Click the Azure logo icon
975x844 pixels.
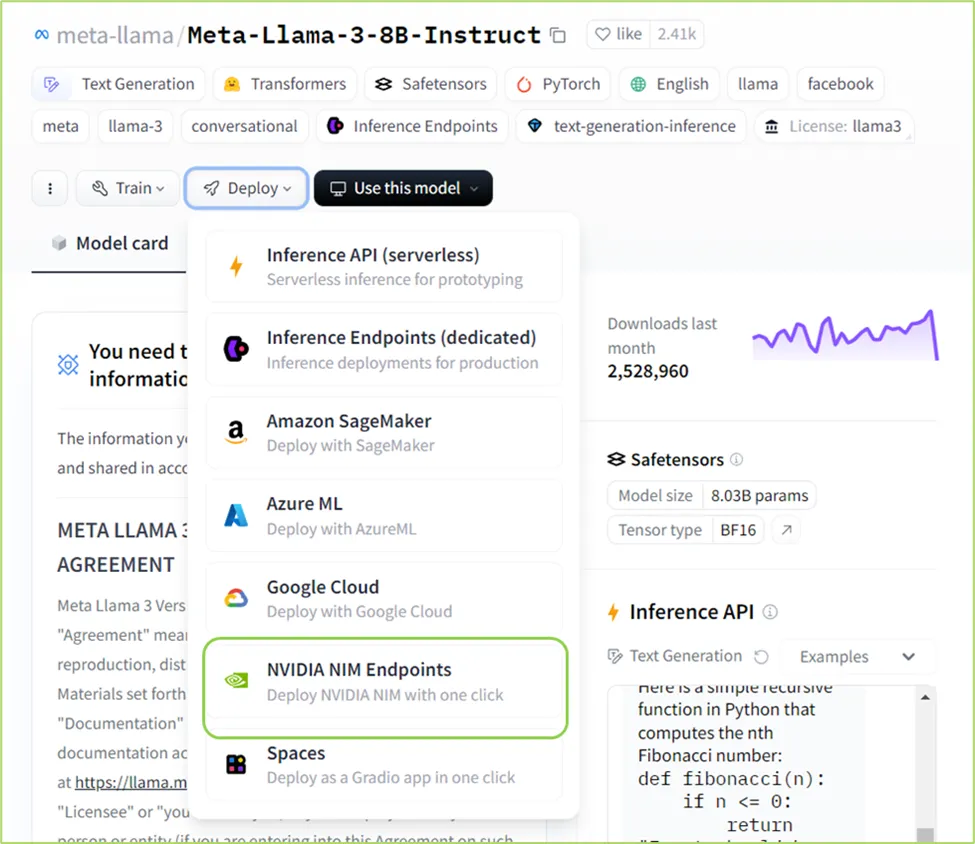[x=236, y=515]
